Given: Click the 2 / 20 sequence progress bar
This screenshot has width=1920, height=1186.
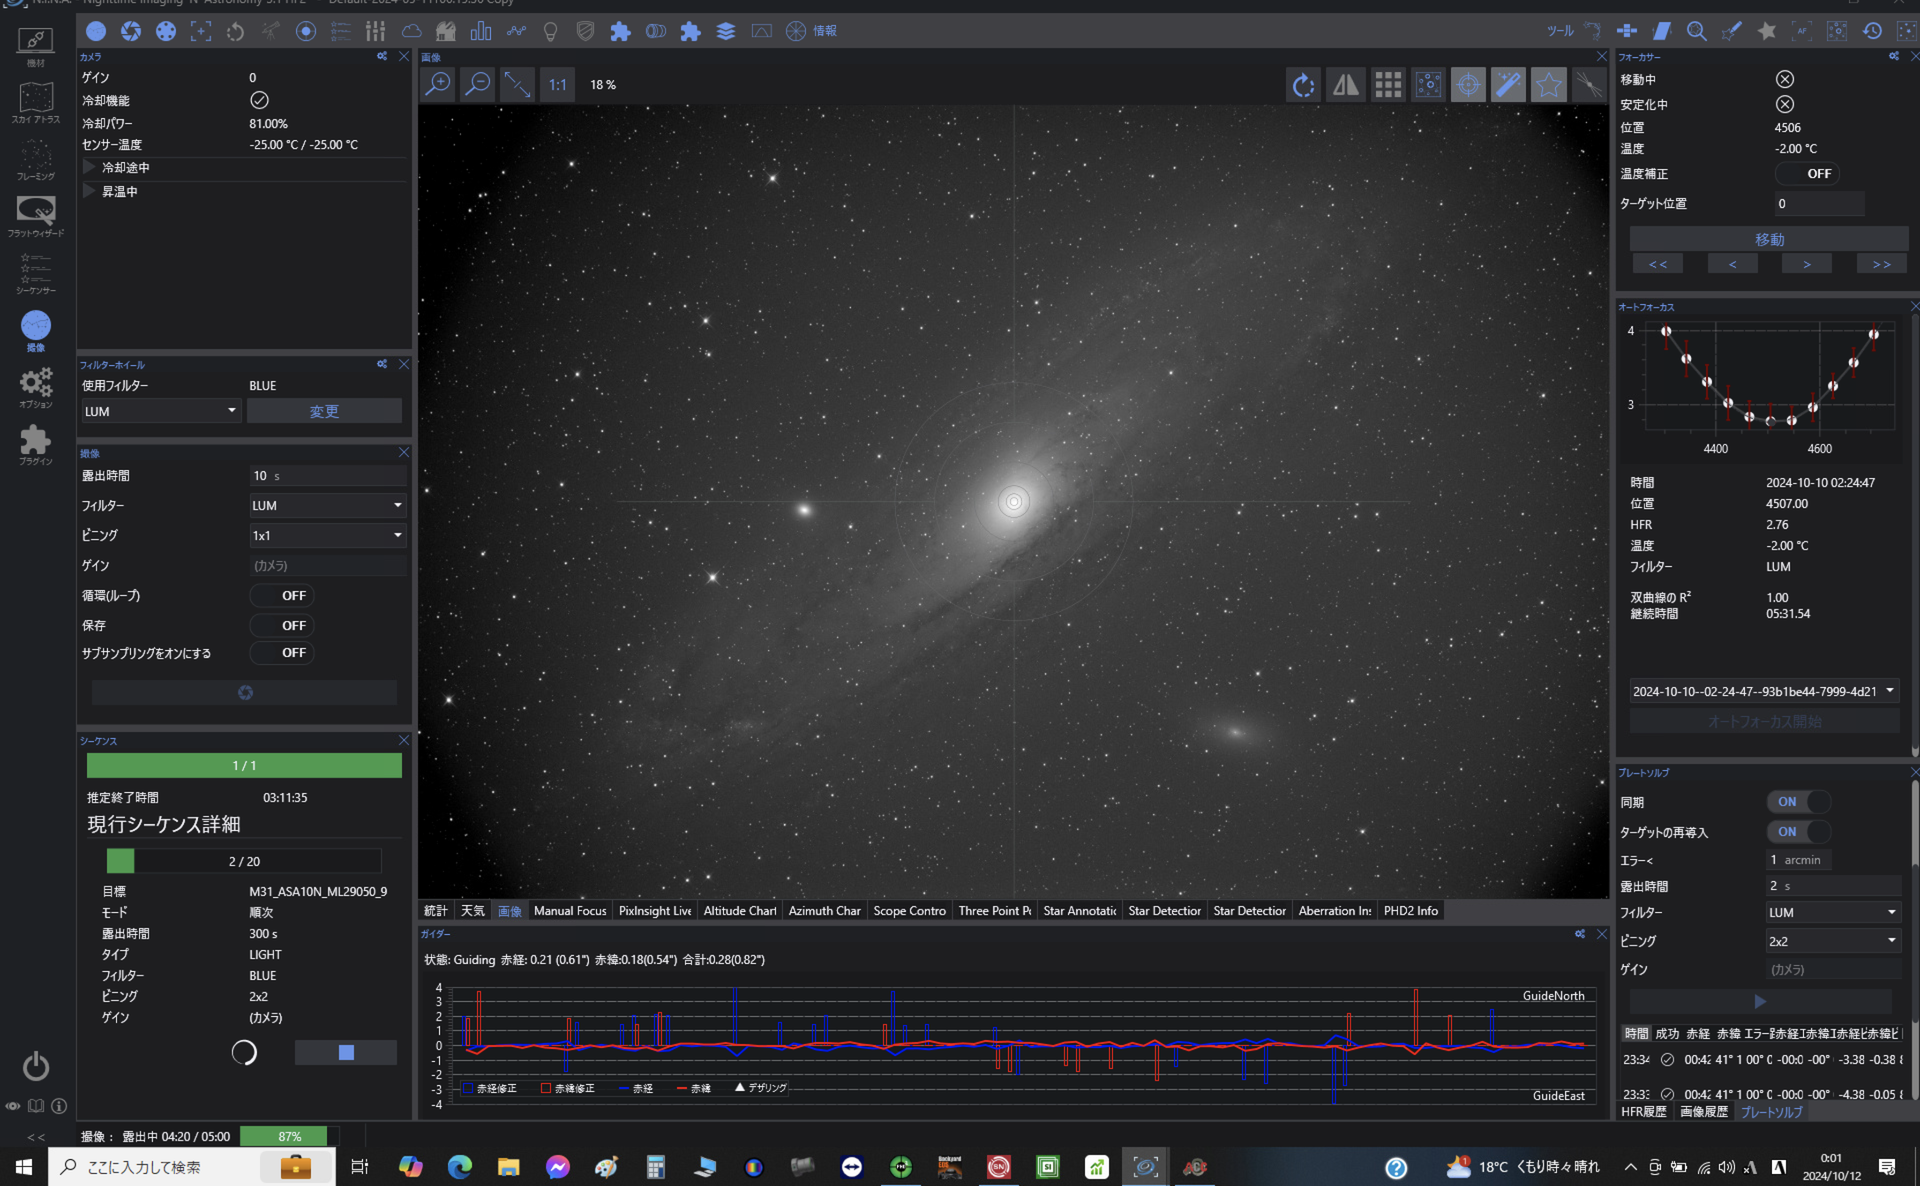Looking at the screenshot, I should 244,861.
